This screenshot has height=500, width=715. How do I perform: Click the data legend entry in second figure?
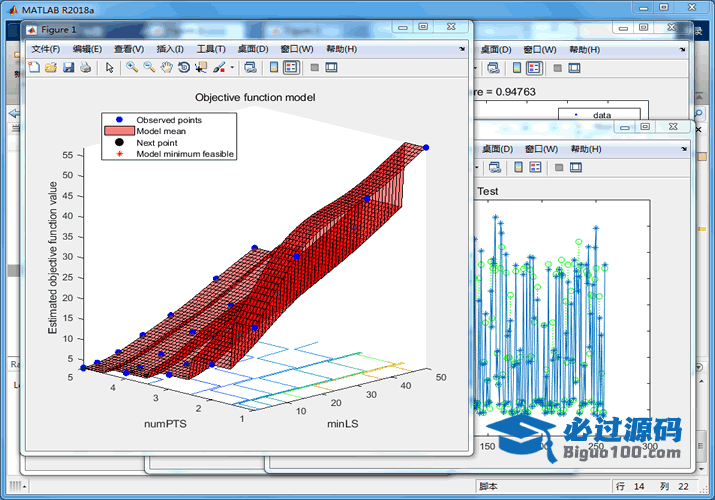[x=602, y=115]
